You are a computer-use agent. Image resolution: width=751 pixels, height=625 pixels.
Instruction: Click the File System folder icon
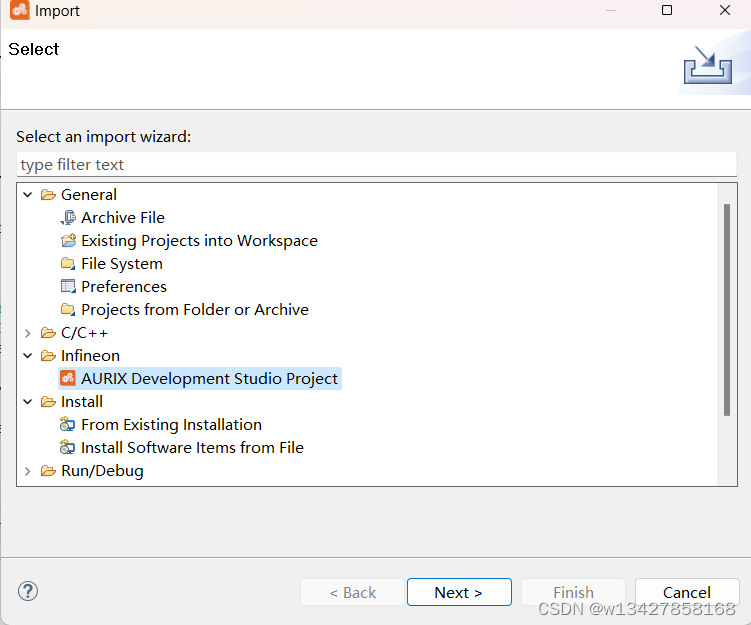point(68,263)
